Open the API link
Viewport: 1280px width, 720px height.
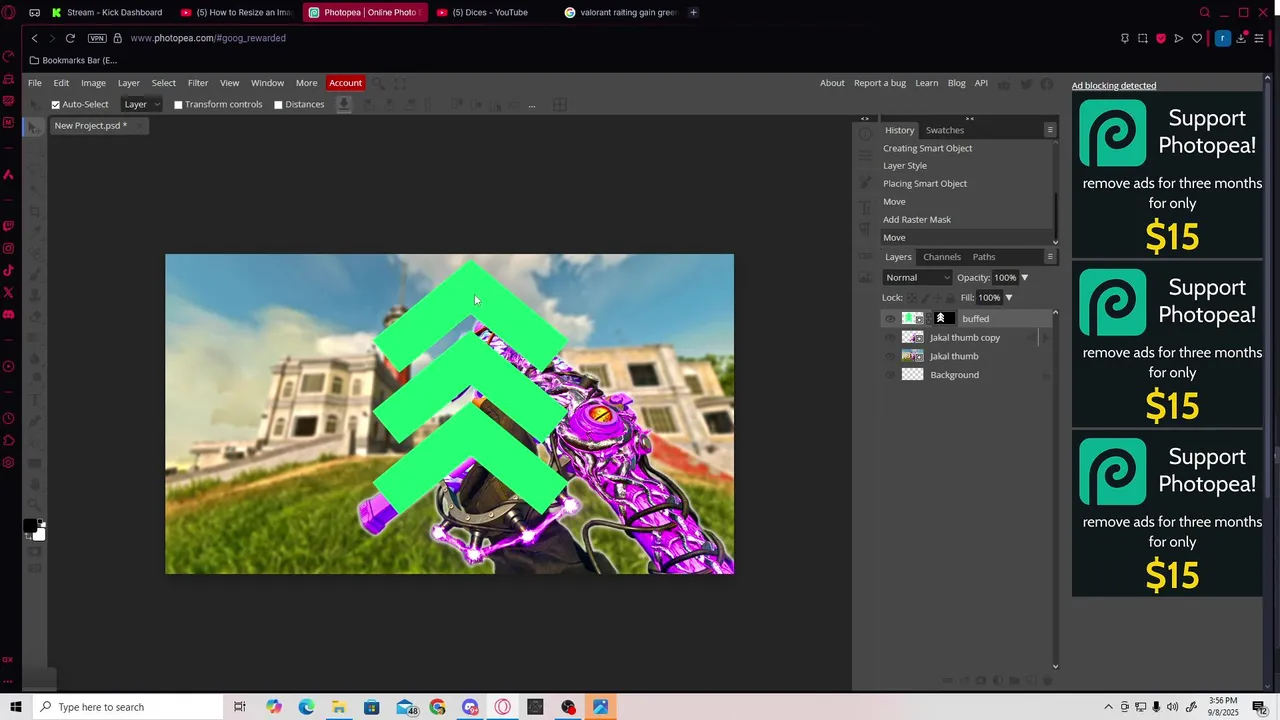(x=981, y=83)
